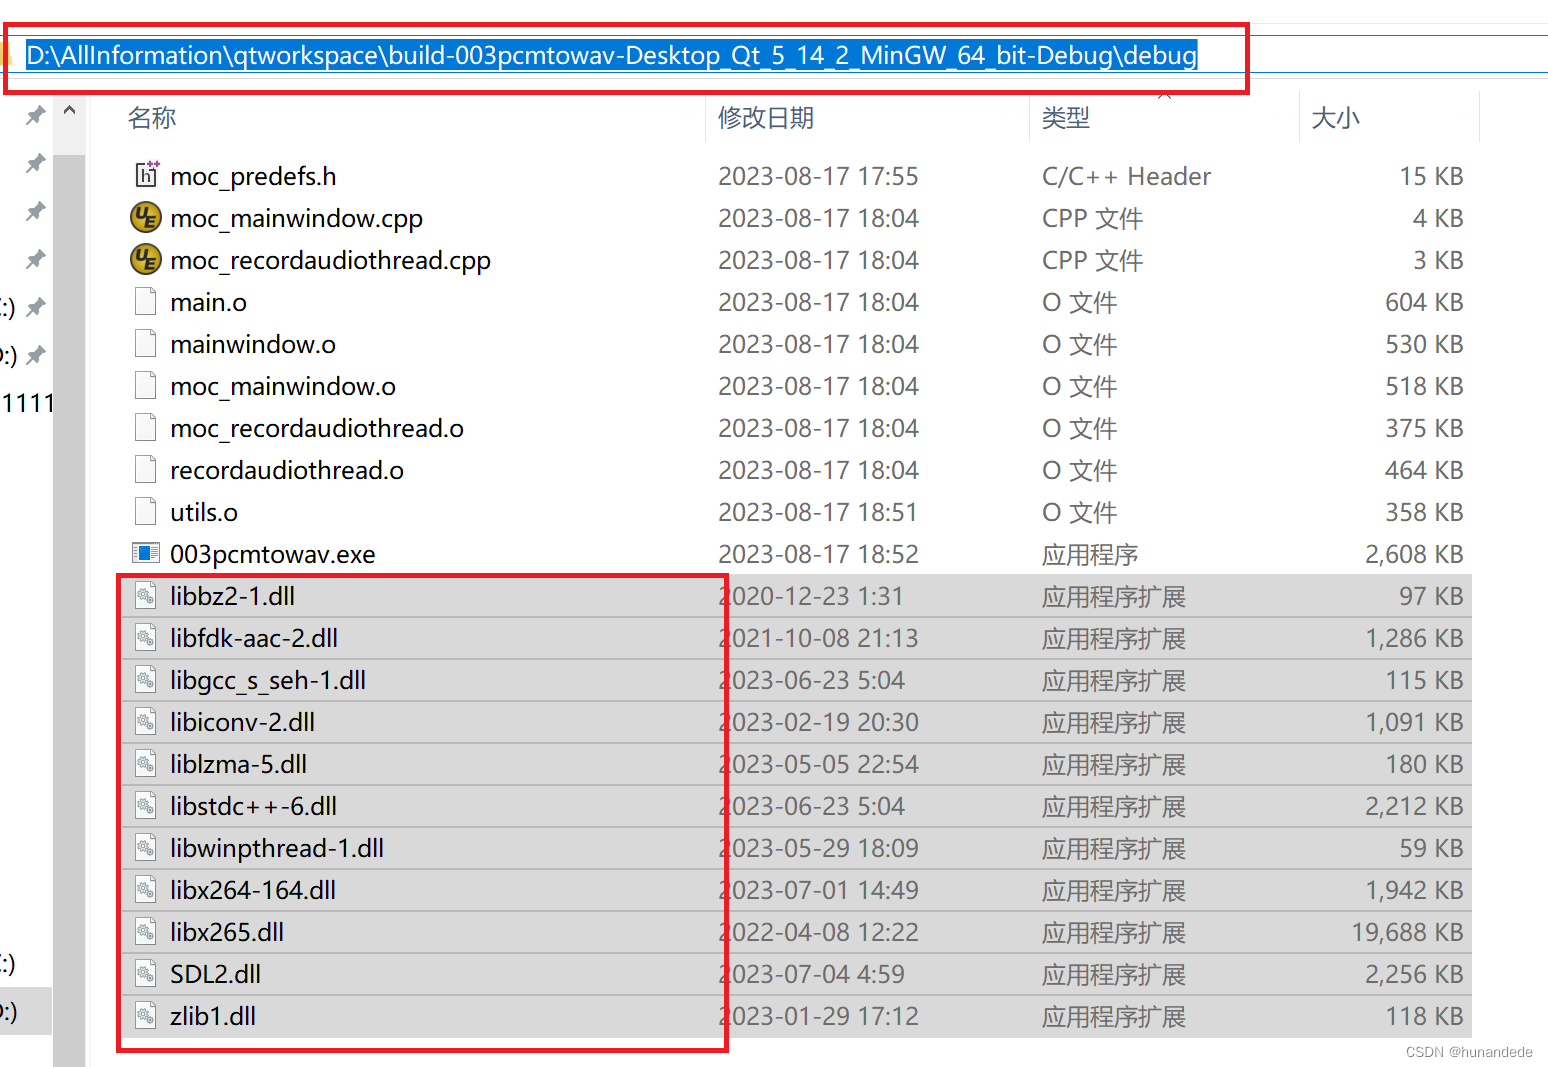Image resolution: width=1548 pixels, height=1067 pixels.
Task: Select the file name libx264-164.dll
Action: click(253, 890)
